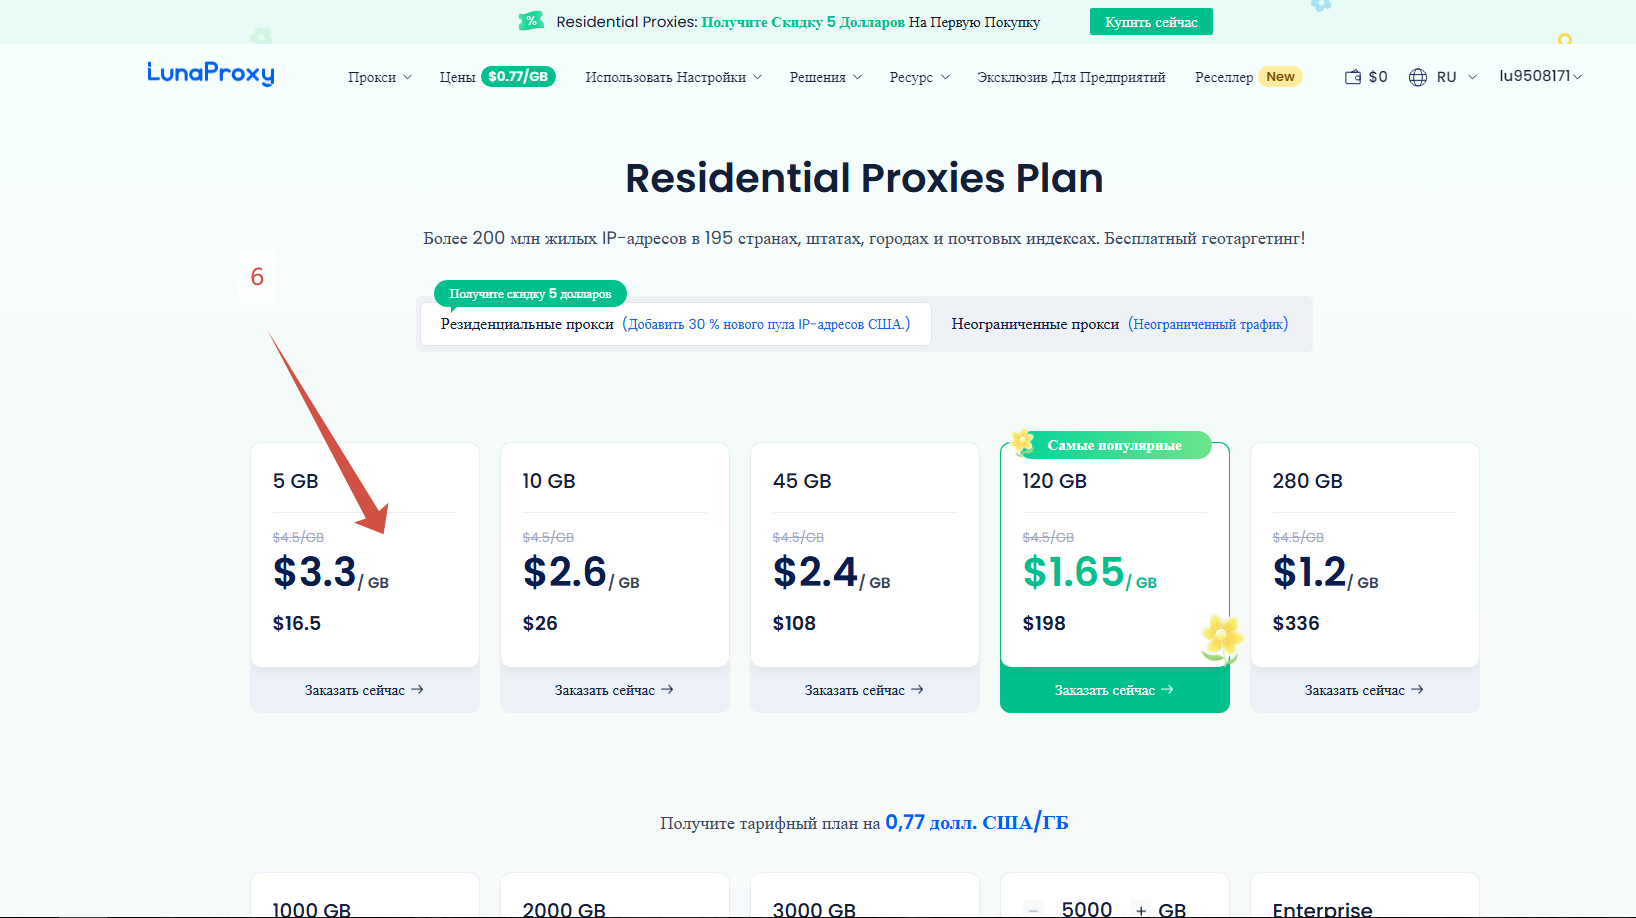Image resolution: width=1636 pixels, height=918 pixels.
Task: Order the popular 120 GB plan
Action: [x=1114, y=690]
